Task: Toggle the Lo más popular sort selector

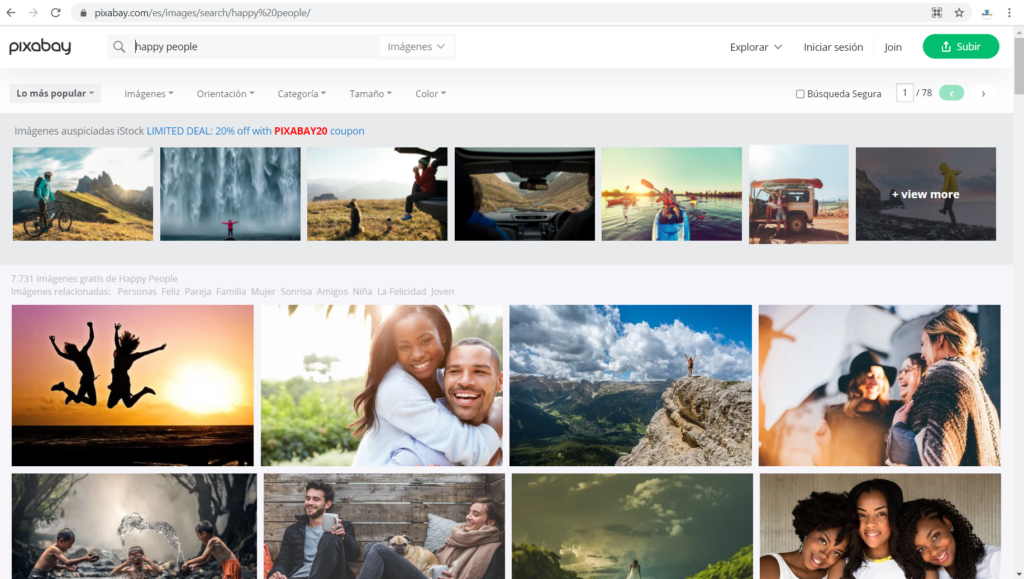Action: coord(54,92)
